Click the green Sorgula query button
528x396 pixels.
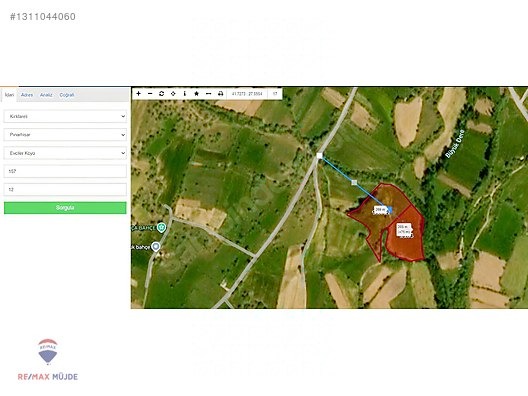[65, 208]
